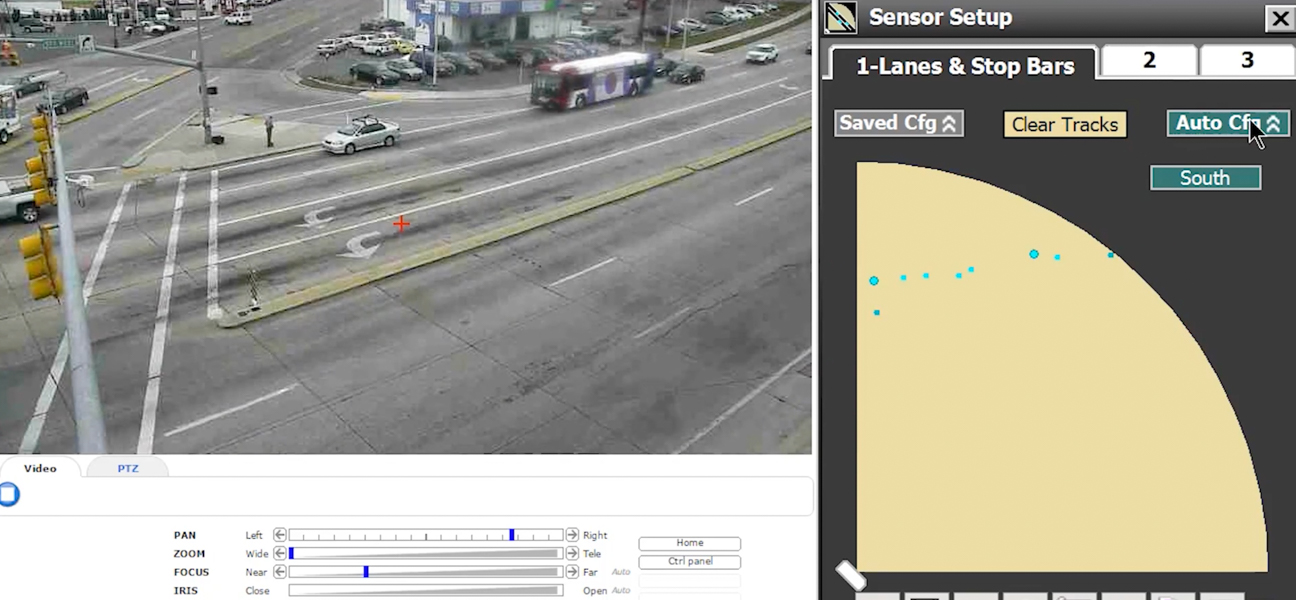Click the red crosshair in camera video
Viewport: 1296px width, 600px height.
coord(401,224)
